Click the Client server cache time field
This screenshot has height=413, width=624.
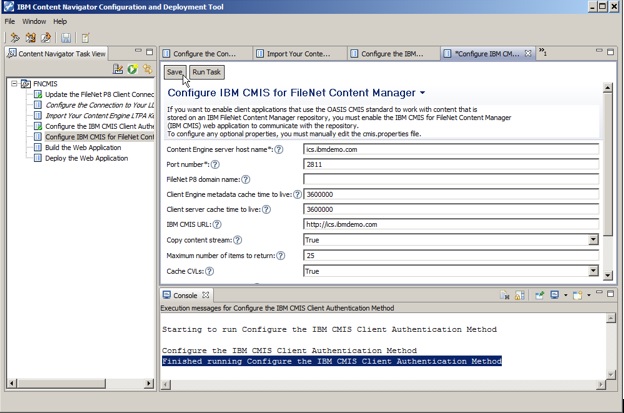tap(451, 209)
